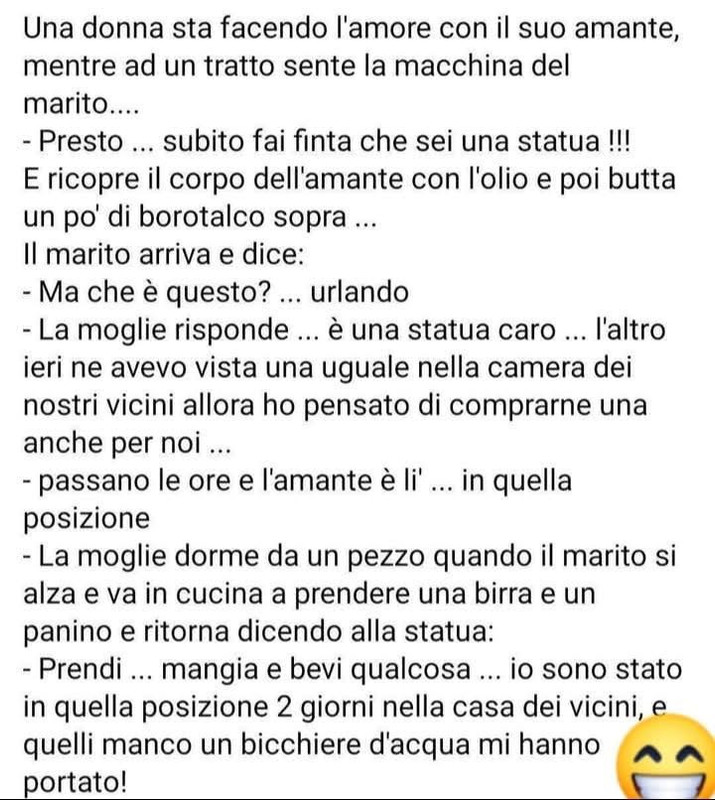
Task: Click the line "Il marito arriva e dice:"
Action: click(x=164, y=255)
